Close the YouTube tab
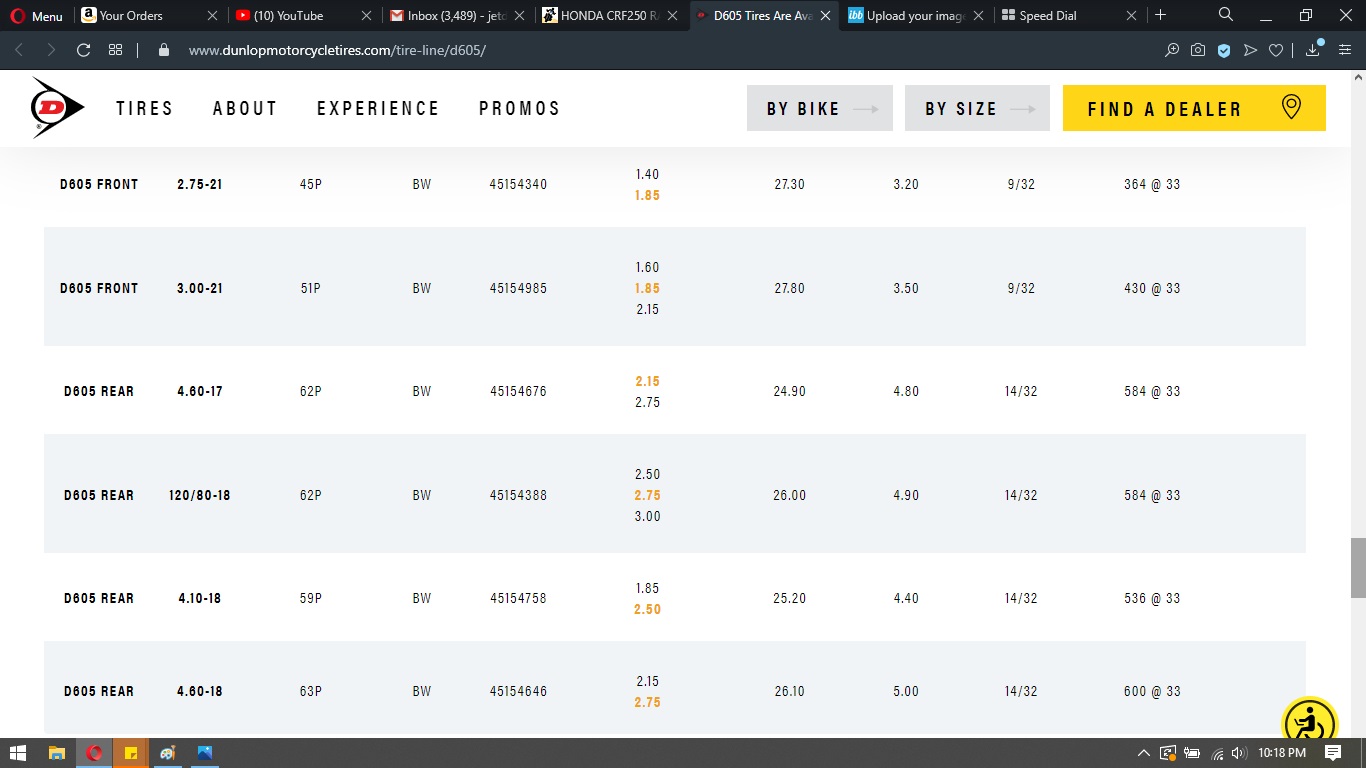 pos(365,16)
